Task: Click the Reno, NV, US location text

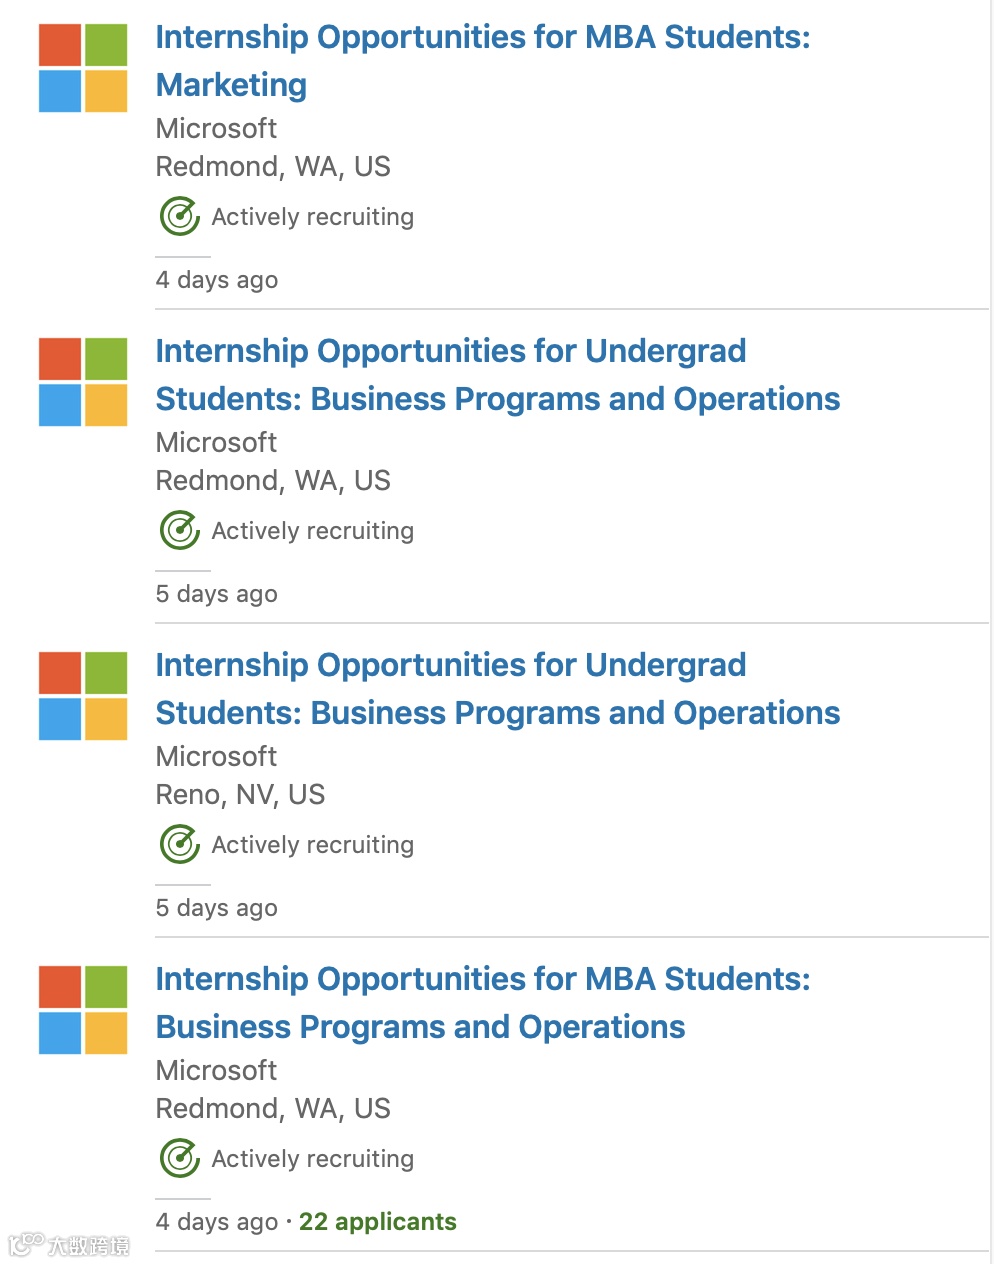Action: click(240, 794)
